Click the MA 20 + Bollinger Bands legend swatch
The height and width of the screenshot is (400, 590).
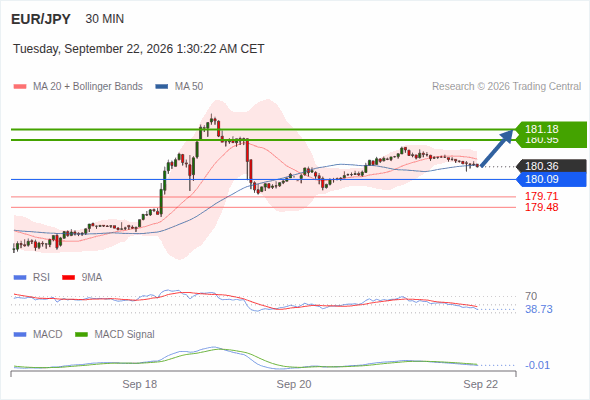pyautogui.click(x=20, y=87)
